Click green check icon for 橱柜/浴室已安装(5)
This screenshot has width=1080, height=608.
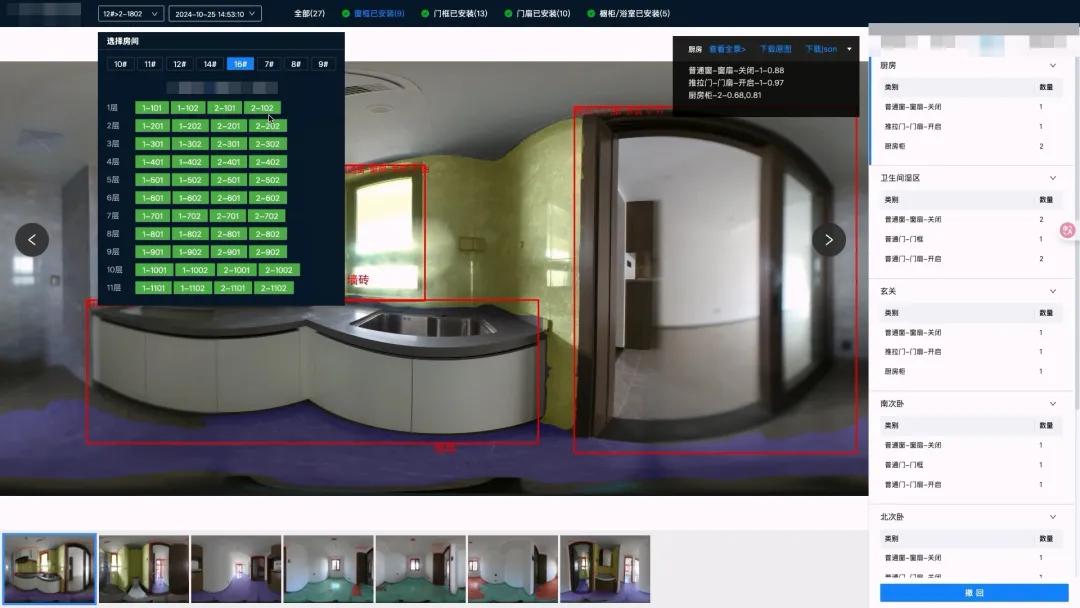[590, 14]
